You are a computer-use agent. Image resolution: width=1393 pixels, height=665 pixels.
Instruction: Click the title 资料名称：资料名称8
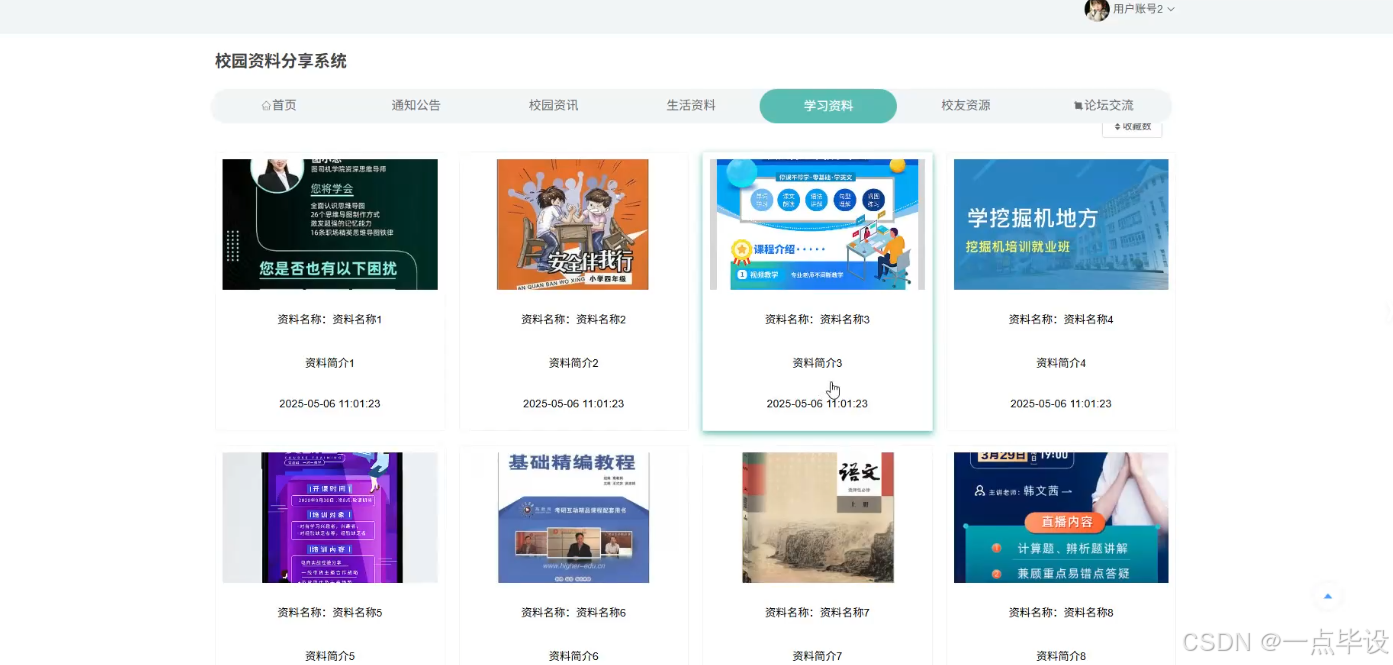click(x=1061, y=613)
